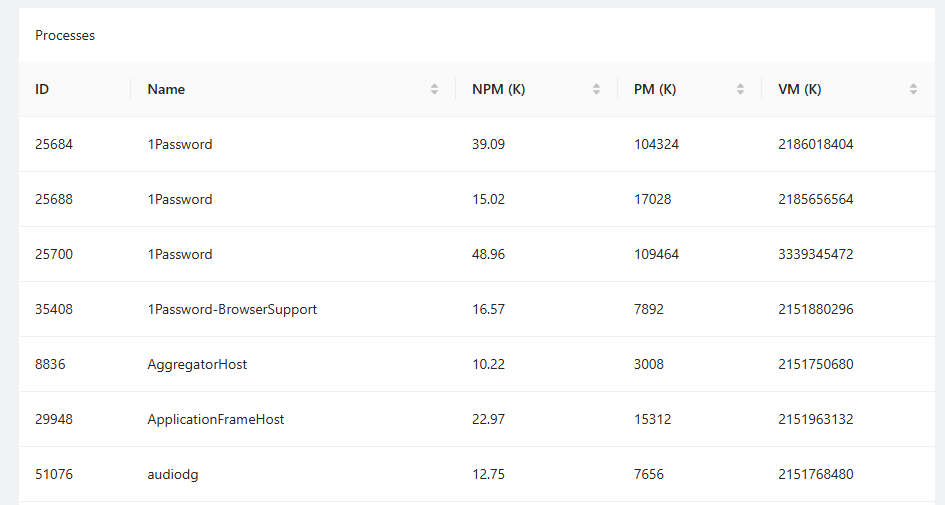Viewport: 945px width, 505px height.
Task: Select process ID 29948
Action: [54, 419]
